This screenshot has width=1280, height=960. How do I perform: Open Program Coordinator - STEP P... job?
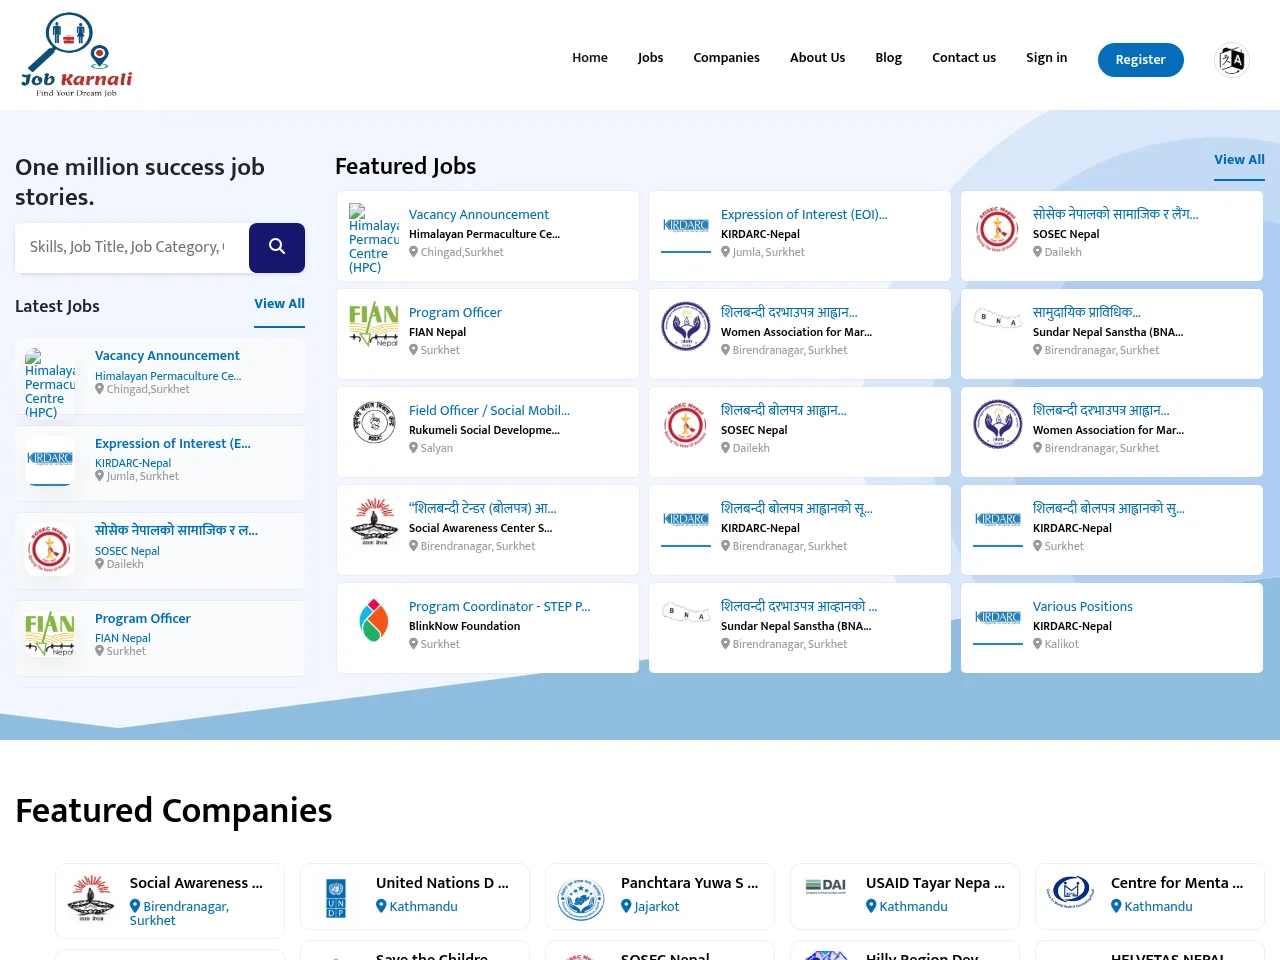click(x=499, y=607)
